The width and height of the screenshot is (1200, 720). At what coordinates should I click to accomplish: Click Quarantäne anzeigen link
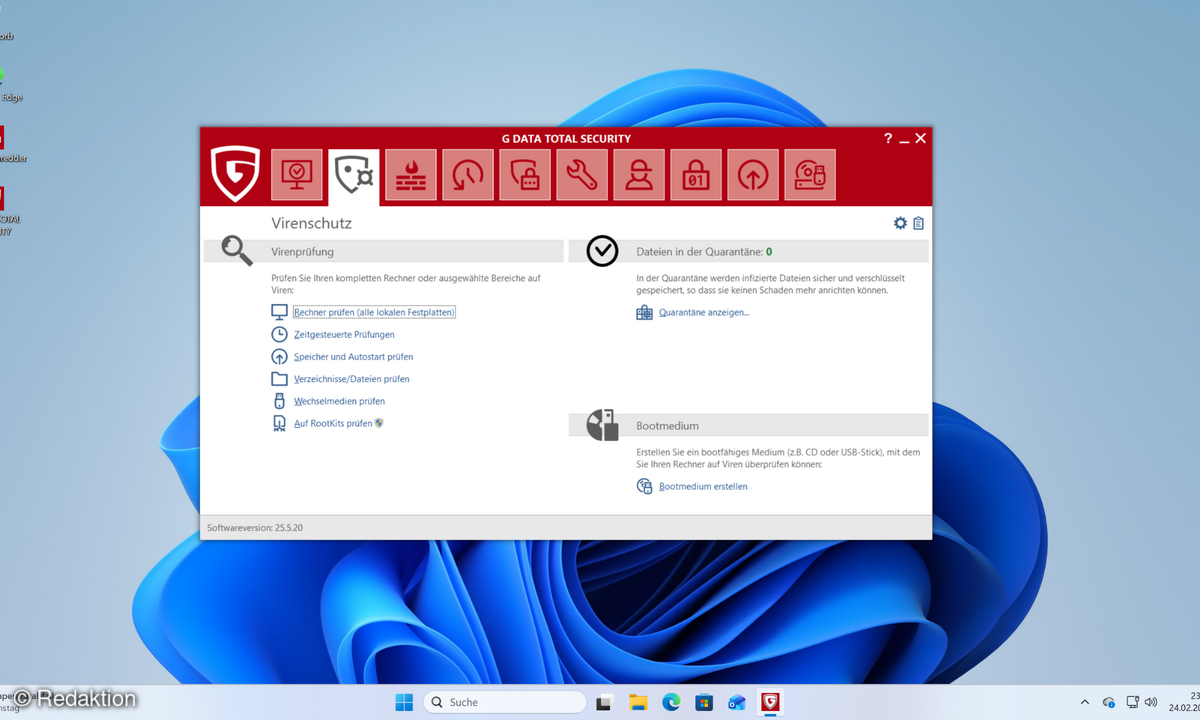705,311
